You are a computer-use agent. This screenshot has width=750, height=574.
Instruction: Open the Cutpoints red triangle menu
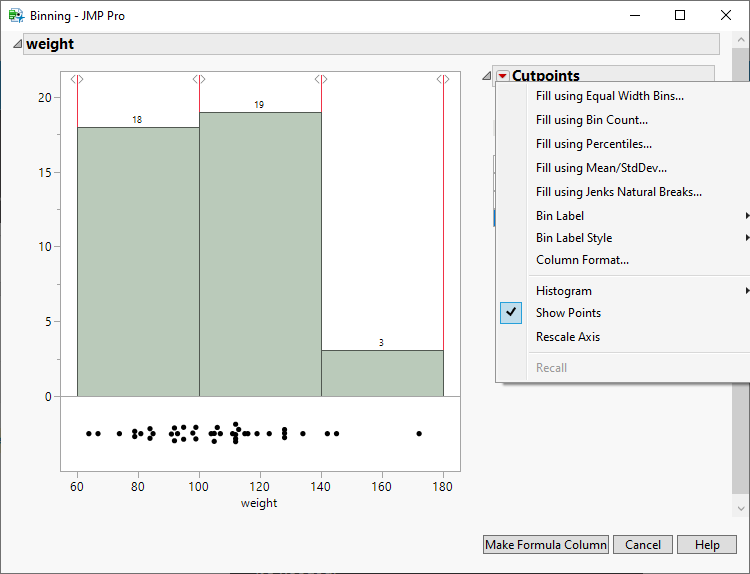tap(502, 76)
